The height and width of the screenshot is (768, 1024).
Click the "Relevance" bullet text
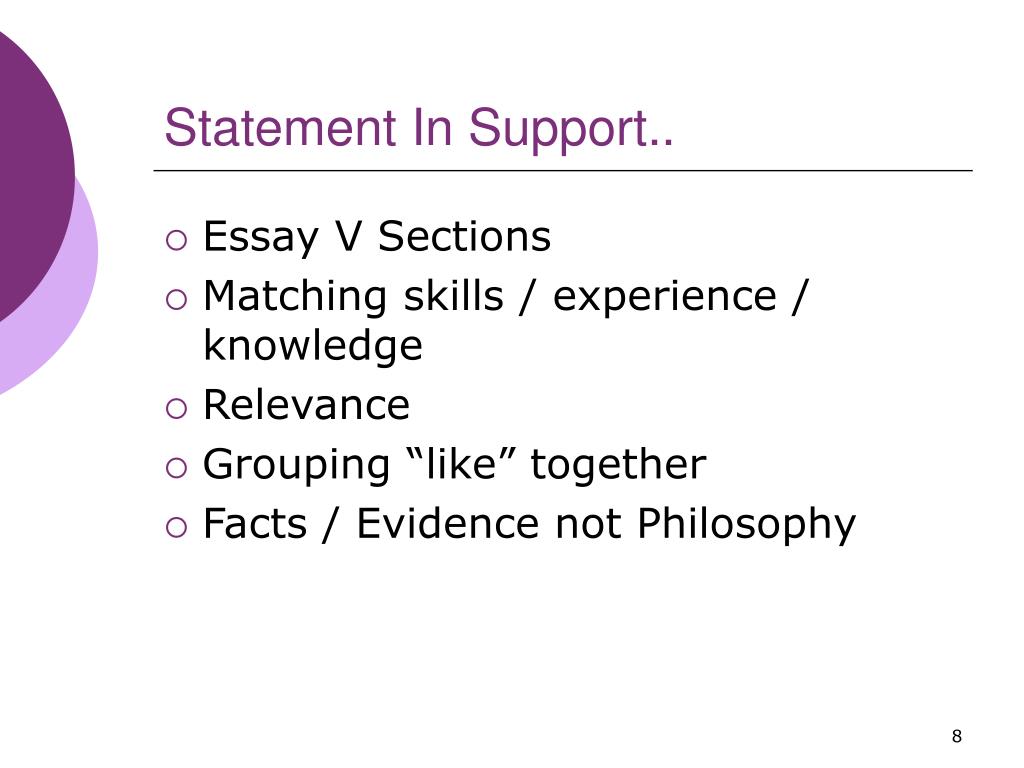point(306,405)
